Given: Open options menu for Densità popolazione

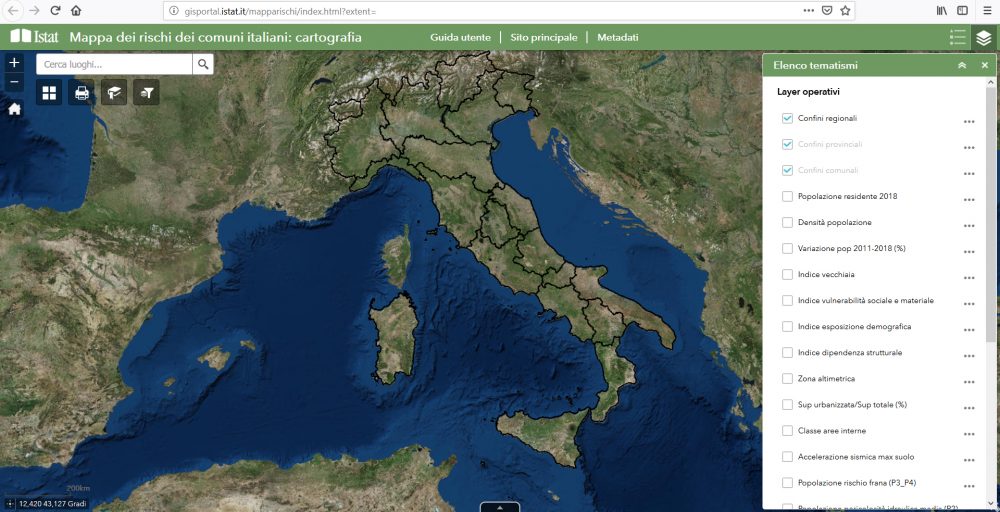Looking at the screenshot, I should click(969, 226).
